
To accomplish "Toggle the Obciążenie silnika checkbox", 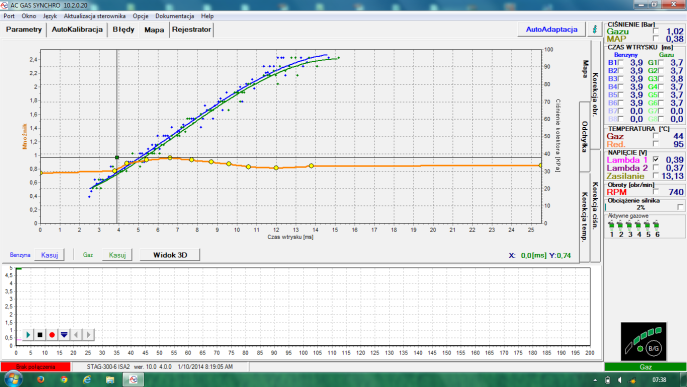I will [x=680, y=207].
